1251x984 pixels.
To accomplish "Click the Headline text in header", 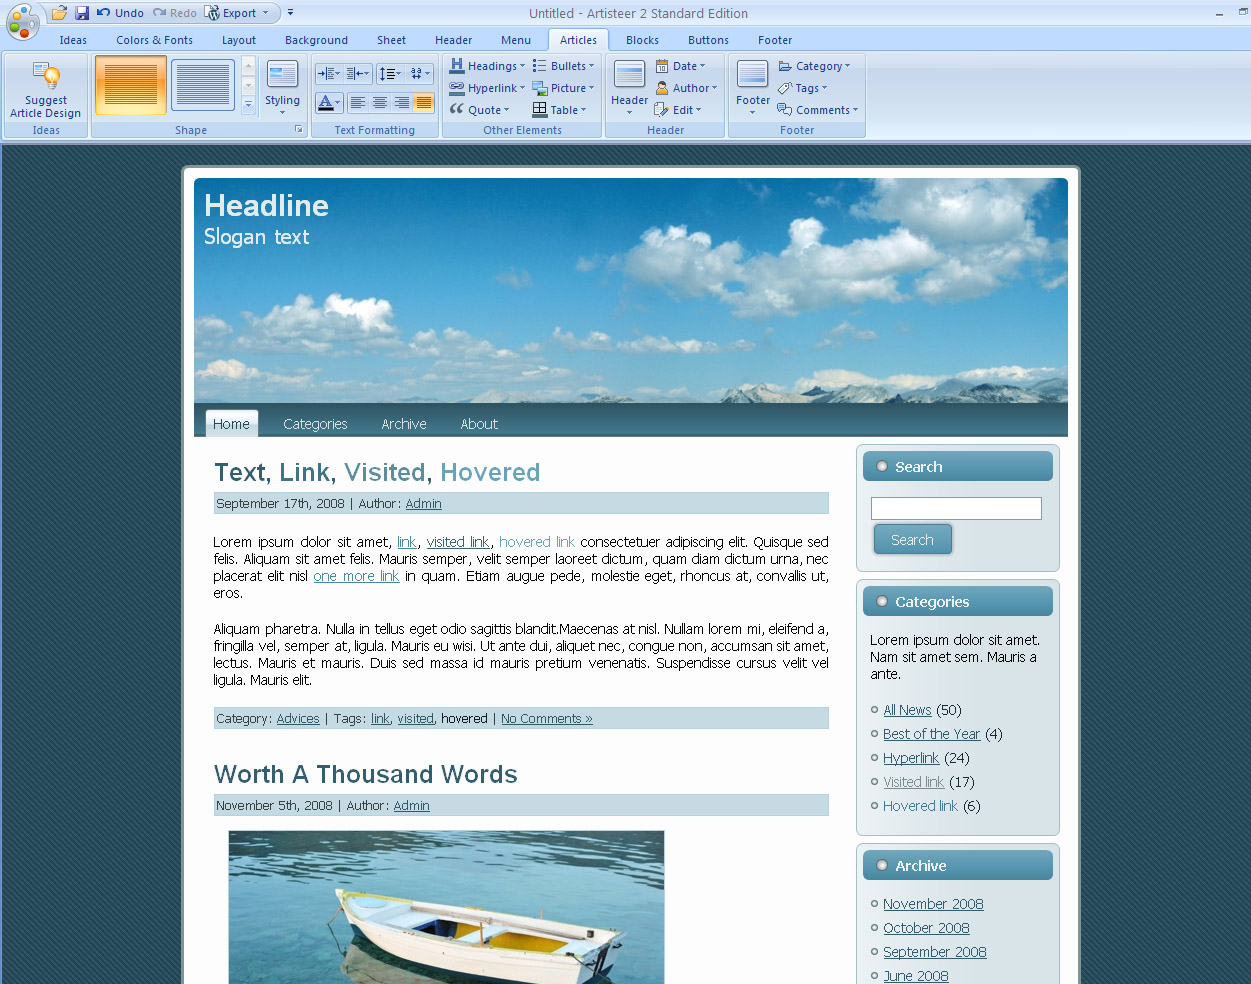I will coord(266,205).
